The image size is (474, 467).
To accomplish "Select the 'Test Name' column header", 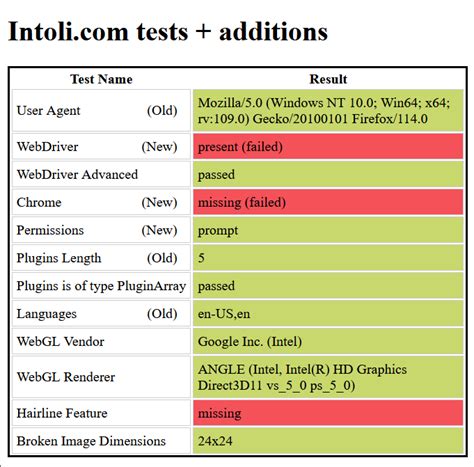I will (x=101, y=79).
